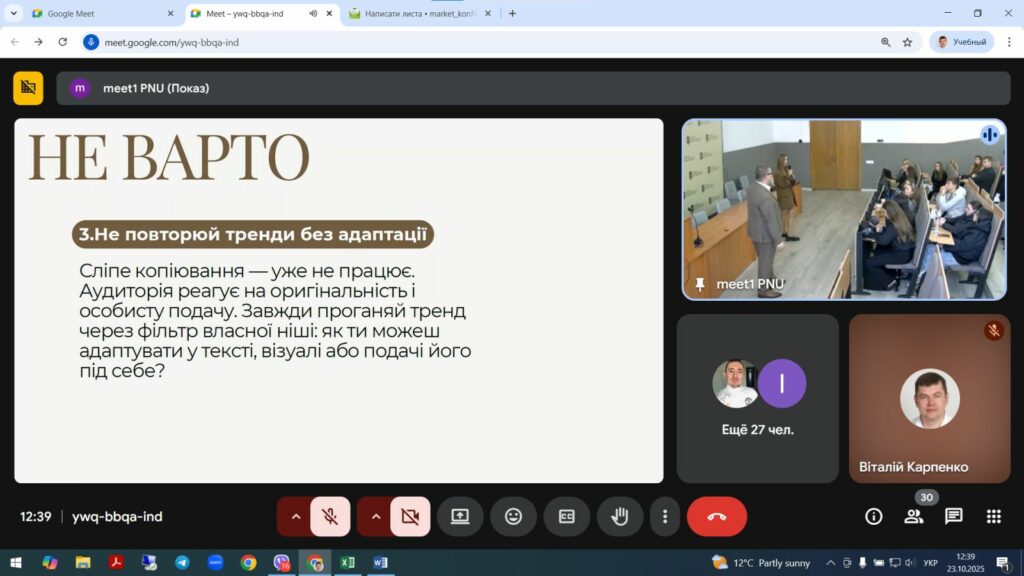Expand audio settings arrow beside microphone
The width and height of the screenshot is (1024, 576).
coord(296,516)
